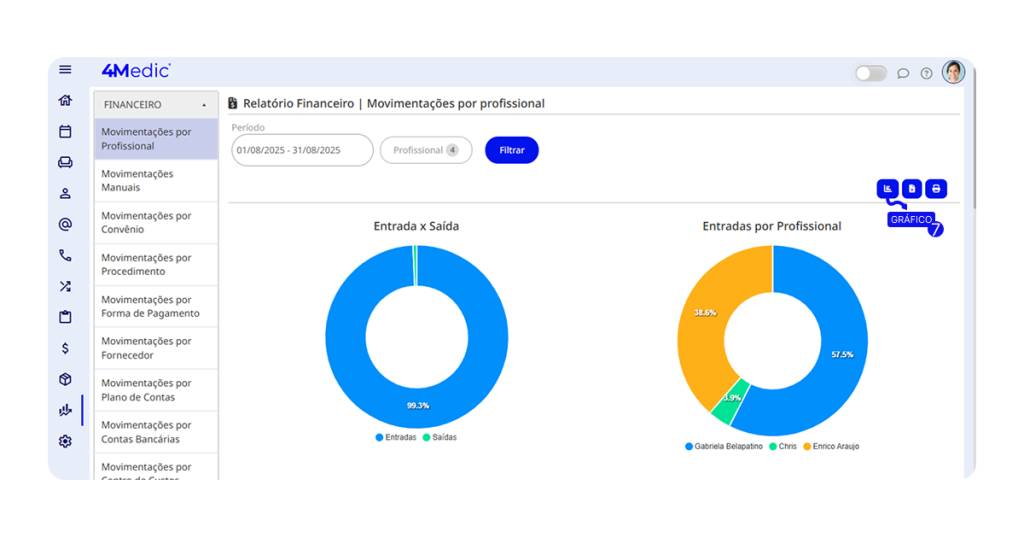Click the print report icon

click(x=936, y=189)
